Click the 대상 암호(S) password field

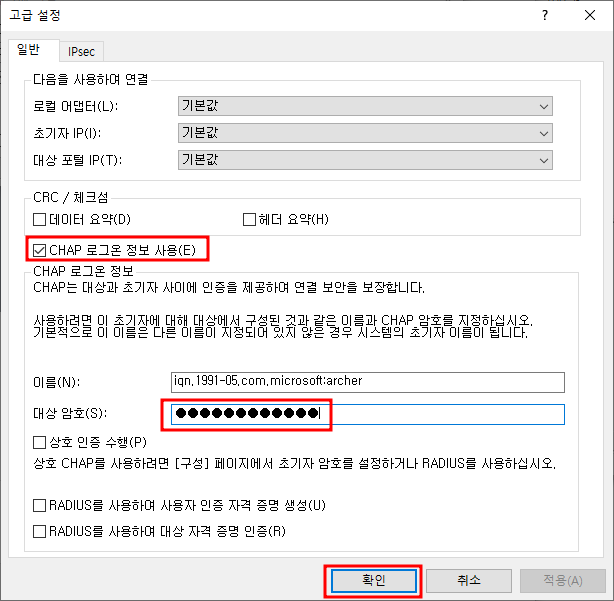point(368,414)
